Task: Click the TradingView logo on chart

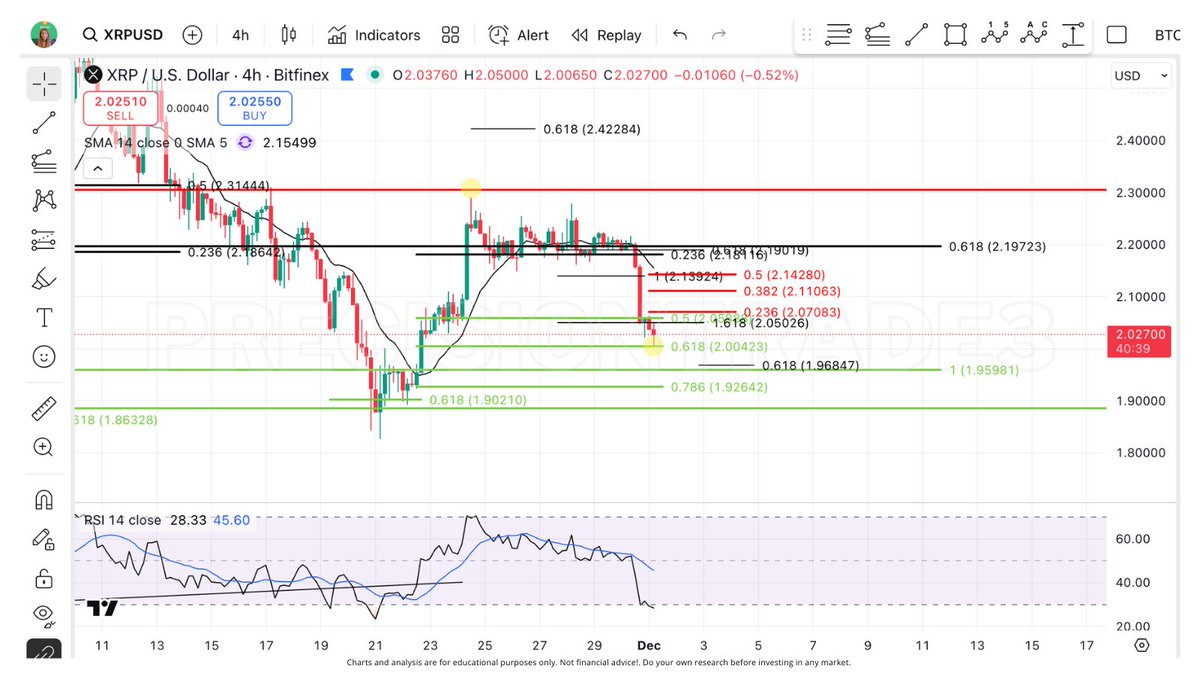Action: (x=103, y=607)
